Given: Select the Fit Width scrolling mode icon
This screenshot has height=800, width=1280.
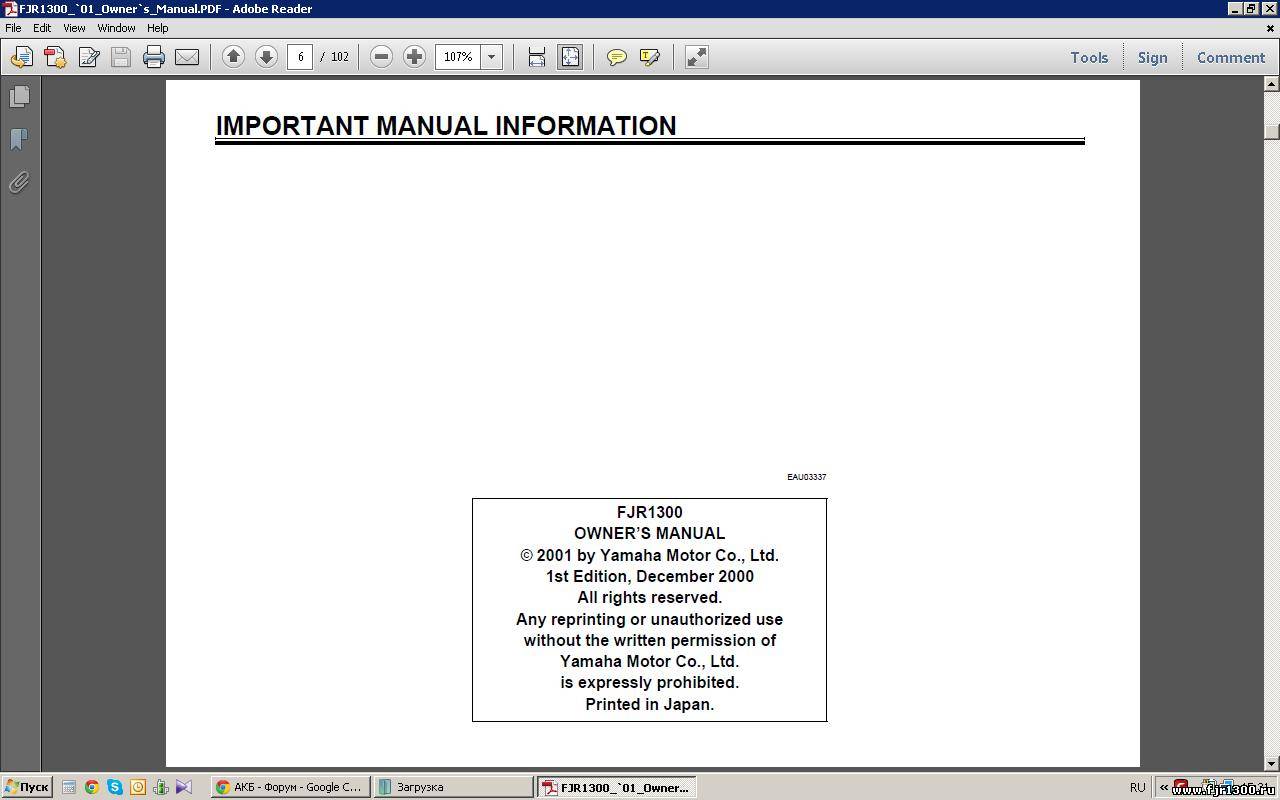Looking at the screenshot, I should (x=537, y=57).
